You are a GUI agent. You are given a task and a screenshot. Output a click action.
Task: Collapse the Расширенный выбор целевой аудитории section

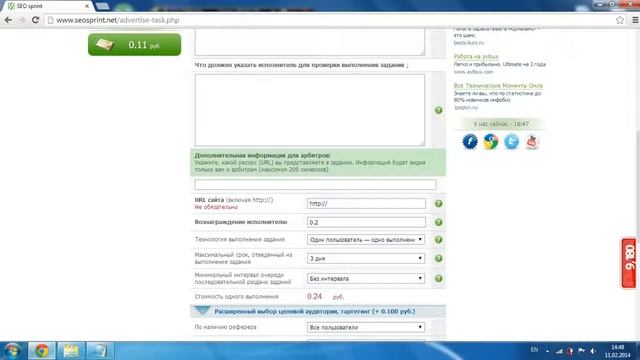tap(318, 311)
